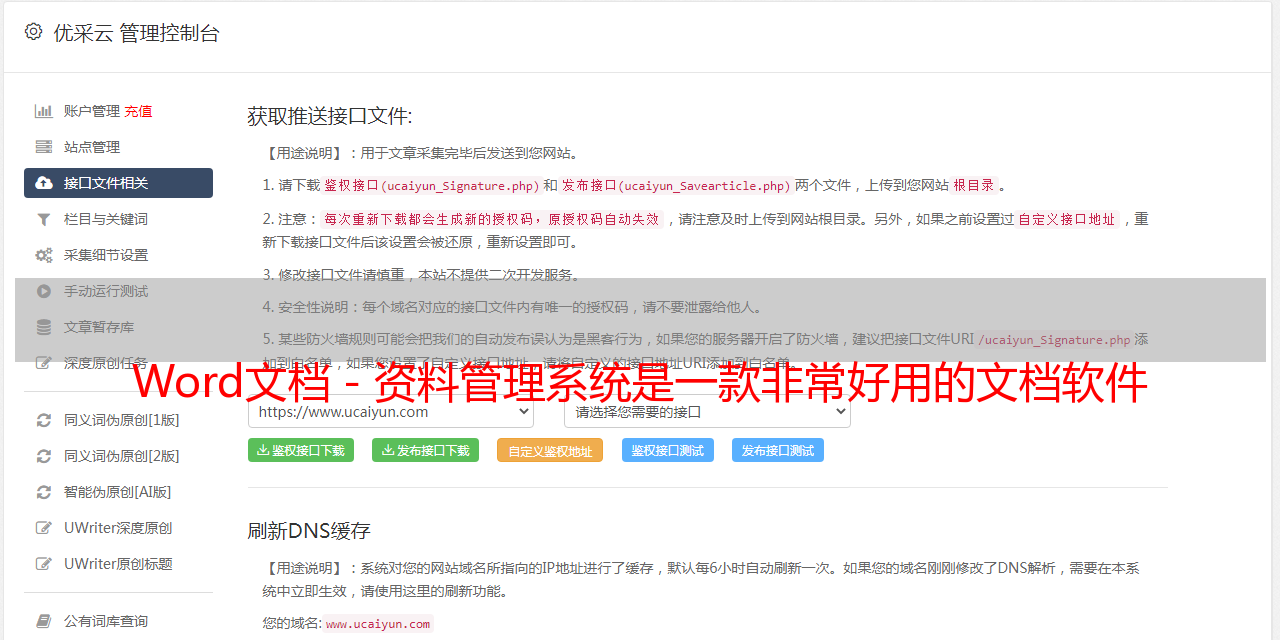Image resolution: width=1280 pixels, height=640 pixels.
Task: Click the orange 自定义鉴权地址 button
Action: [x=550, y=450]
